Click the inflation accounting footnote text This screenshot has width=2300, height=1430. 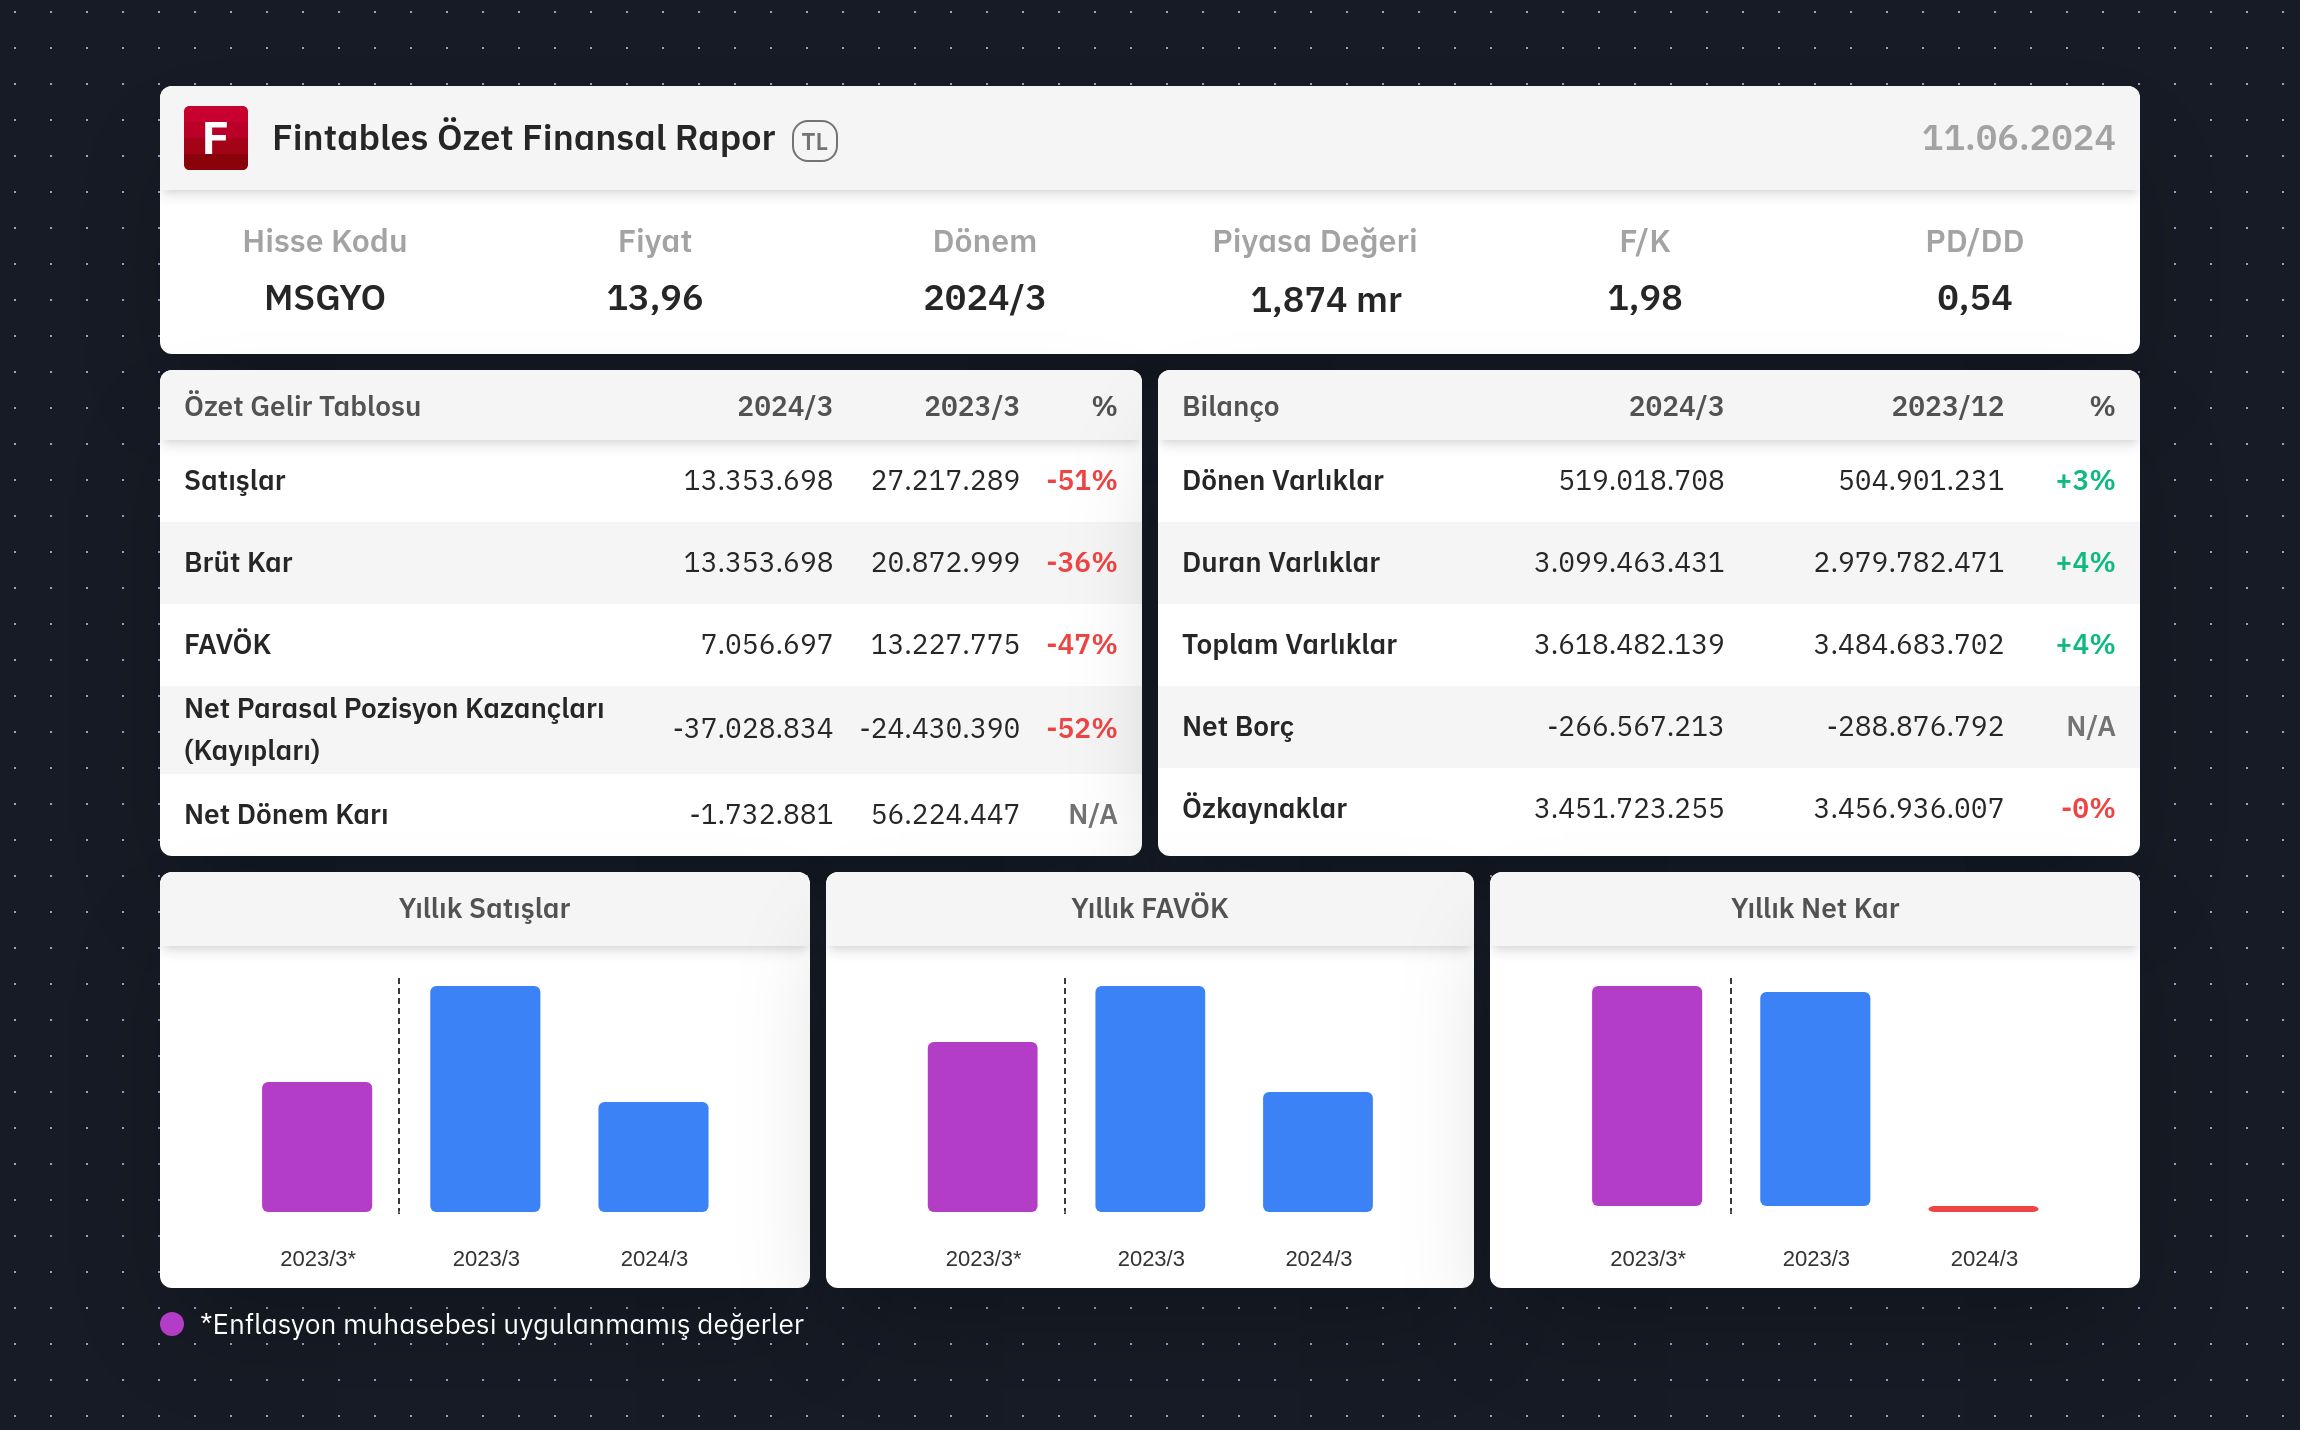coord(502,1325)
